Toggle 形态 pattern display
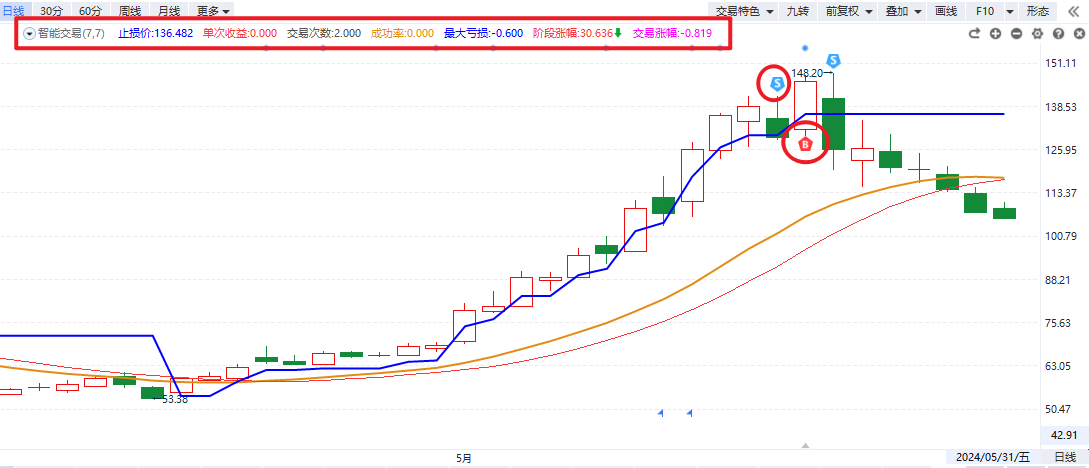Screen dimensions: 1089x468 (x=1038, y=11)
